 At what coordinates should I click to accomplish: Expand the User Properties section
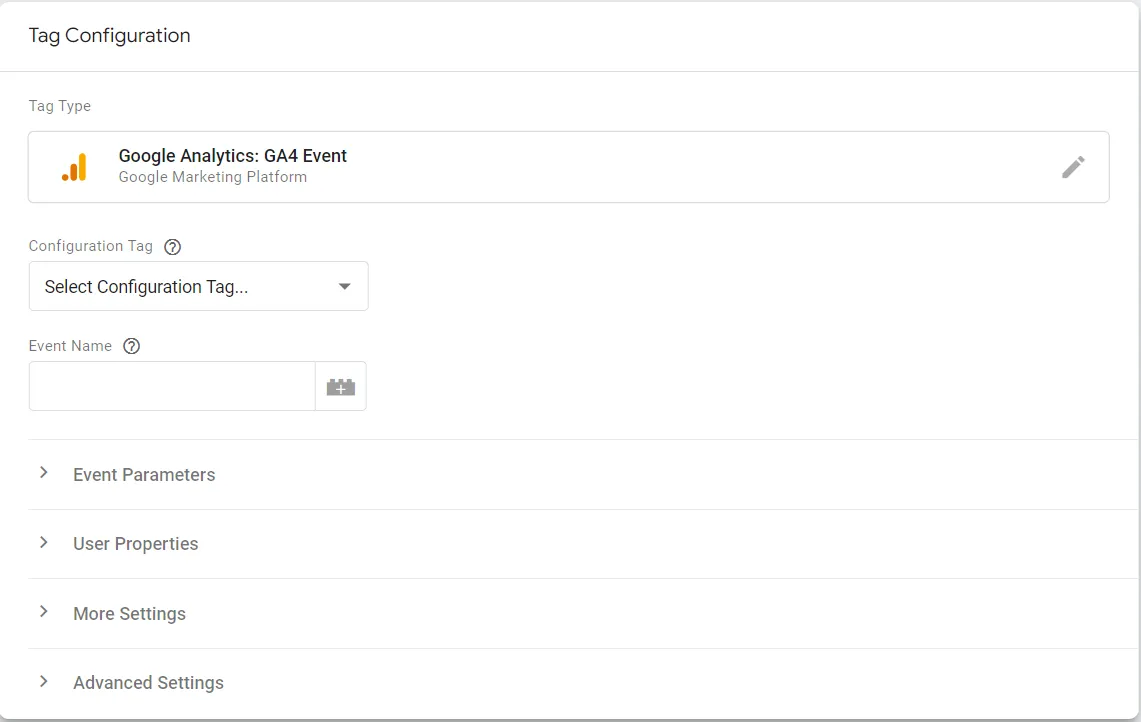pyautogui.click(x=135, y=543)
